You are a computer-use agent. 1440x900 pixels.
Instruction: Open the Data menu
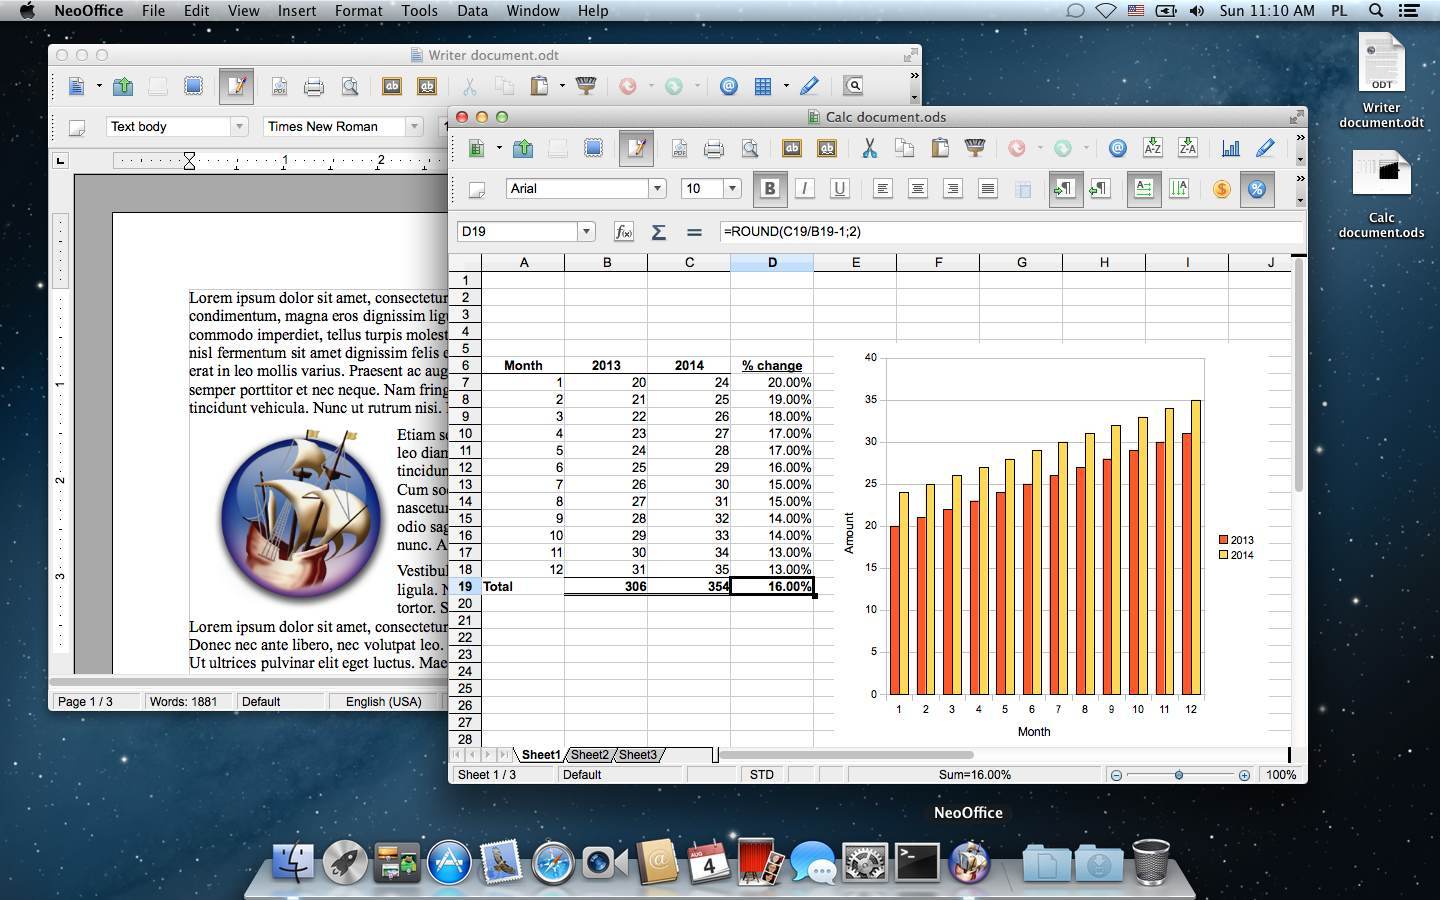[x=472, y=11]
